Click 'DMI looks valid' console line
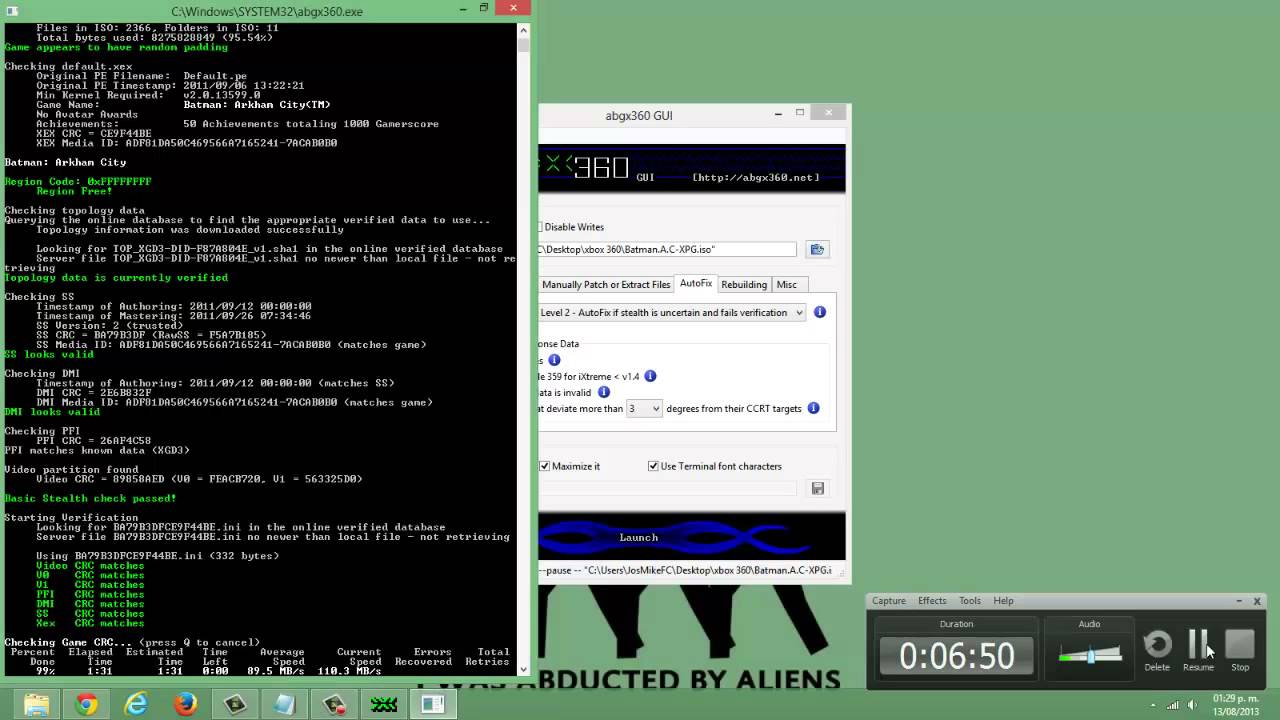The height and width of the screenshot is (720, 1280). click(x=52, y=412)
